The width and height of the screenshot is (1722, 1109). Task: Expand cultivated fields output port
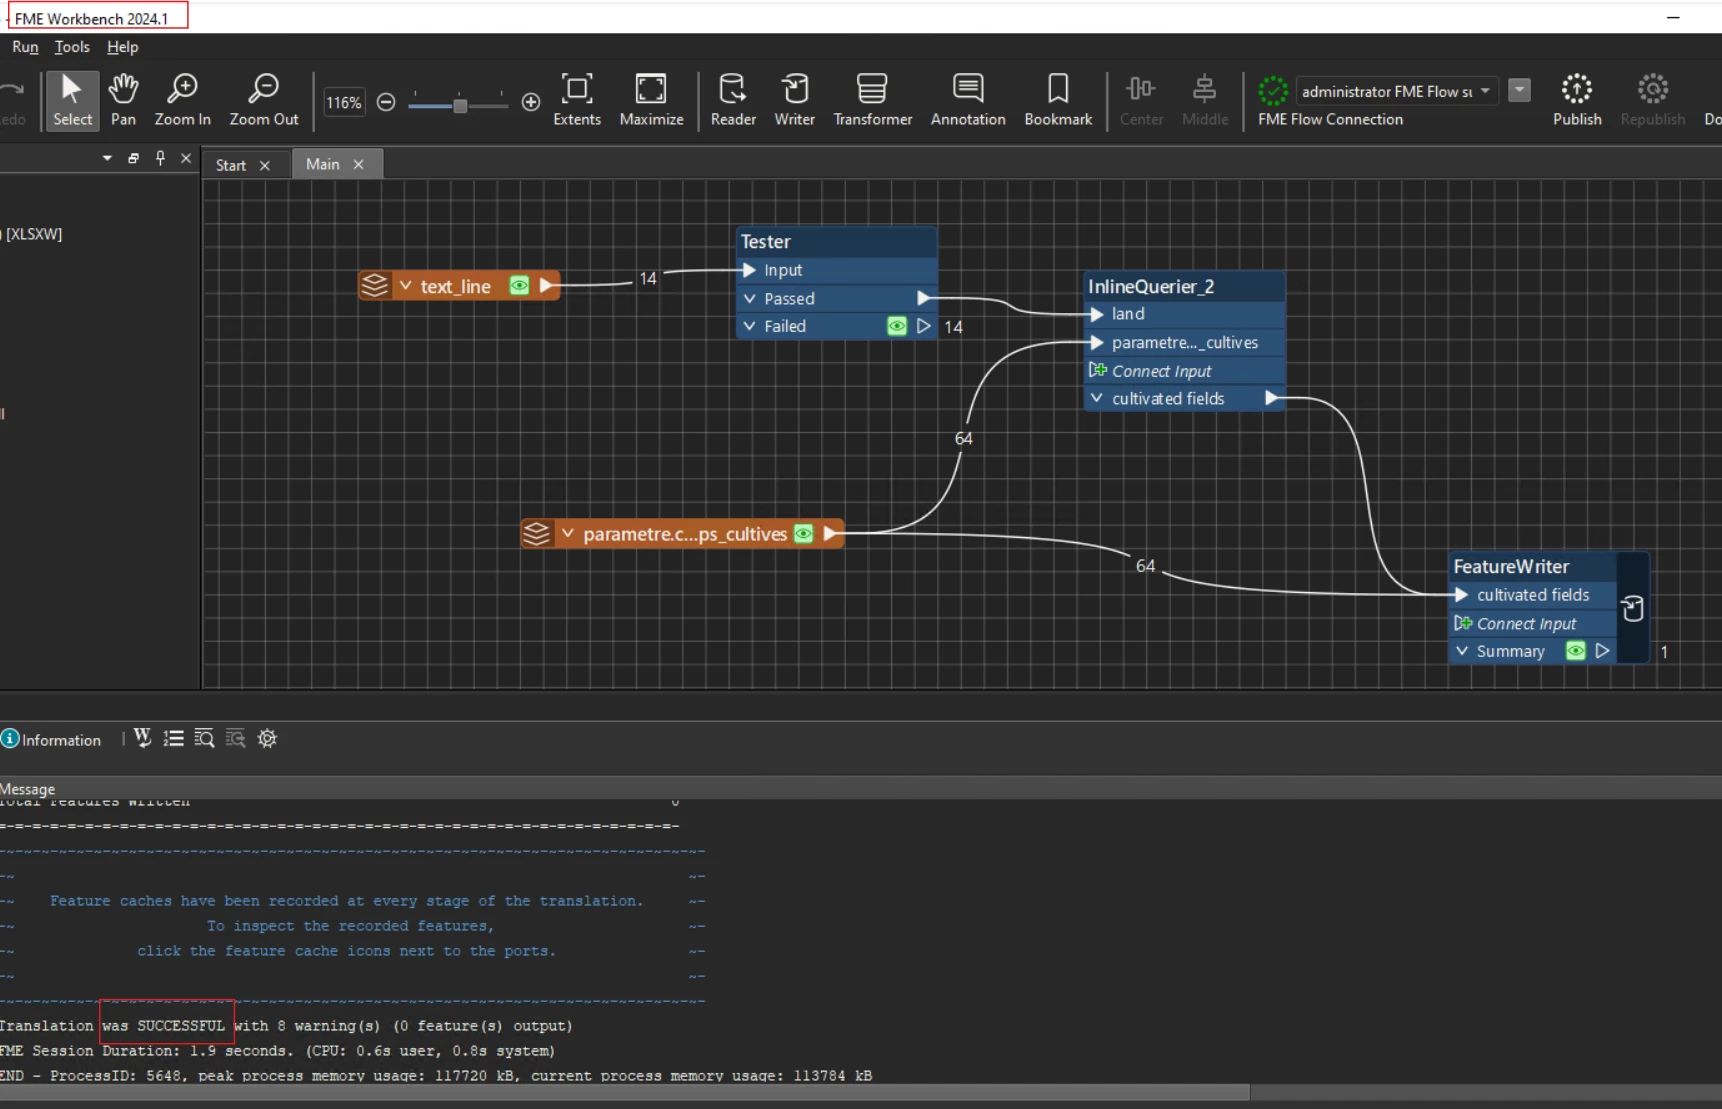pyautogui.click(x=1096, y=398)
